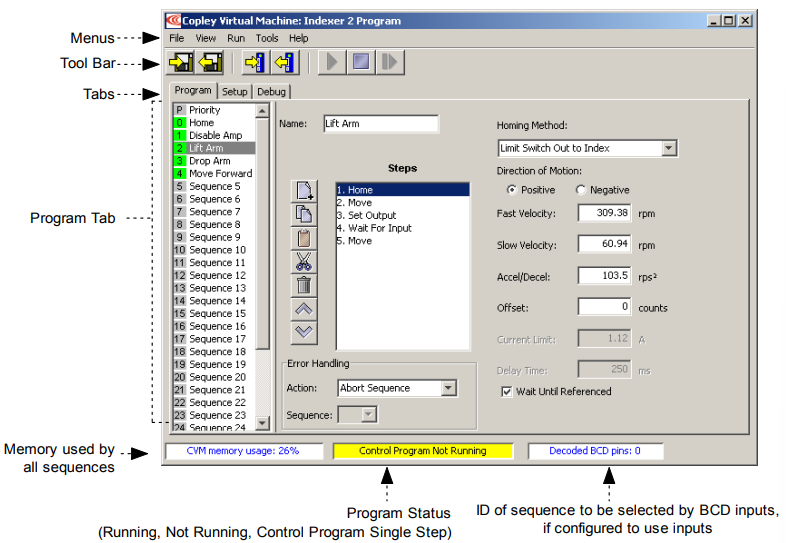Image resolution: width=786 pixels, height=543 pixels.
Task: Select sequence 0 Home in list
Action: pos(214,123)
